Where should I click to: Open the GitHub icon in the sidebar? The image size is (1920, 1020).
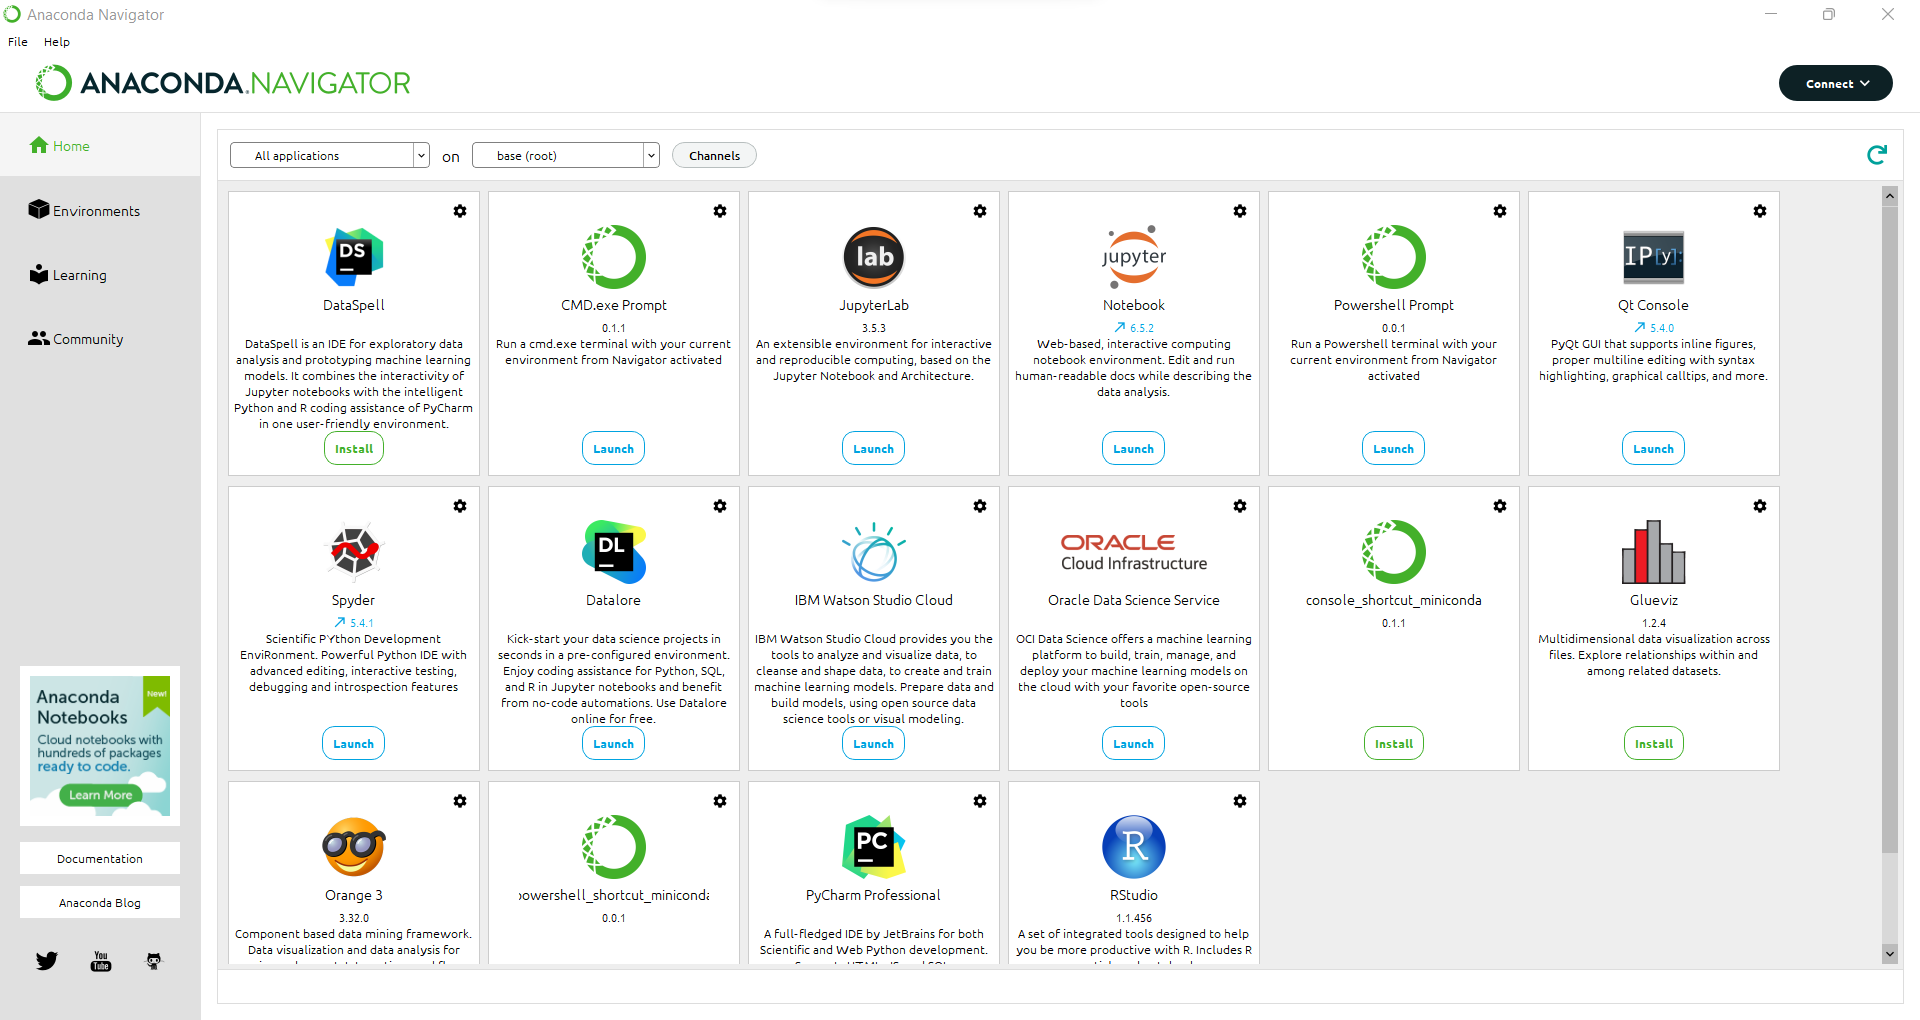pyautogui.click(x=154, y=961)
